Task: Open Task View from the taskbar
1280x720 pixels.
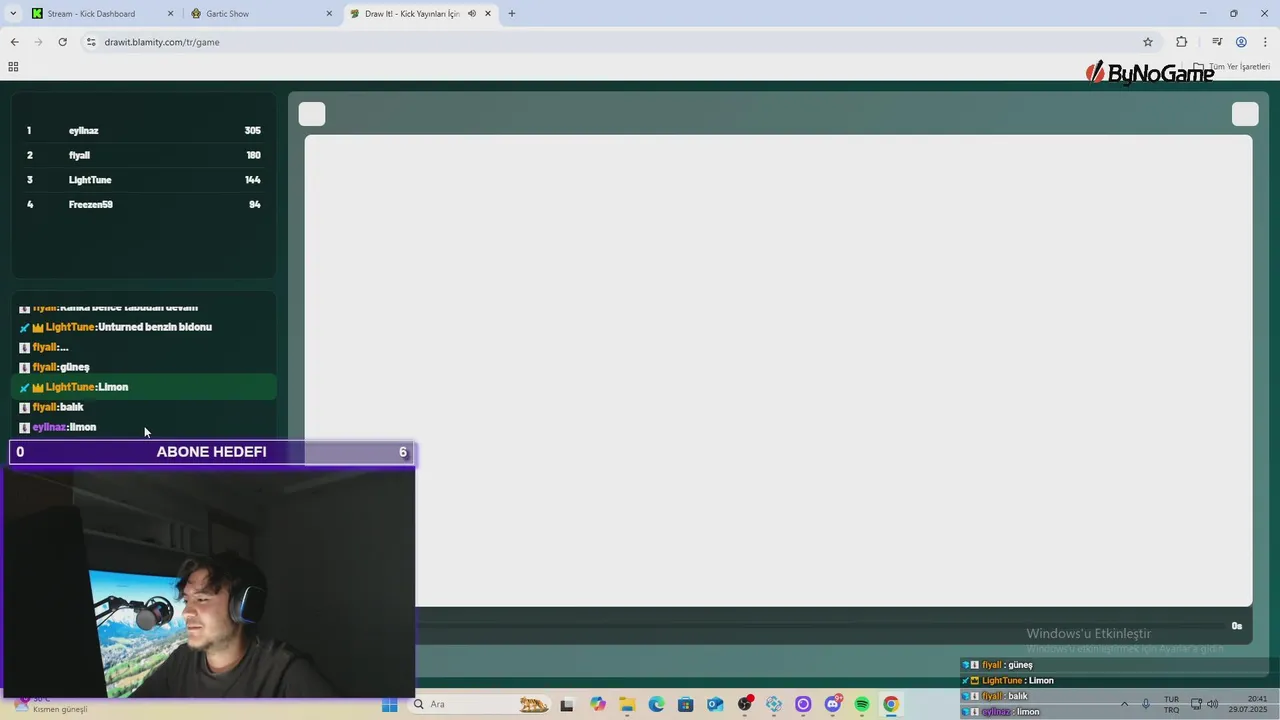Action: pyautogui.click(x=567, y=704)
